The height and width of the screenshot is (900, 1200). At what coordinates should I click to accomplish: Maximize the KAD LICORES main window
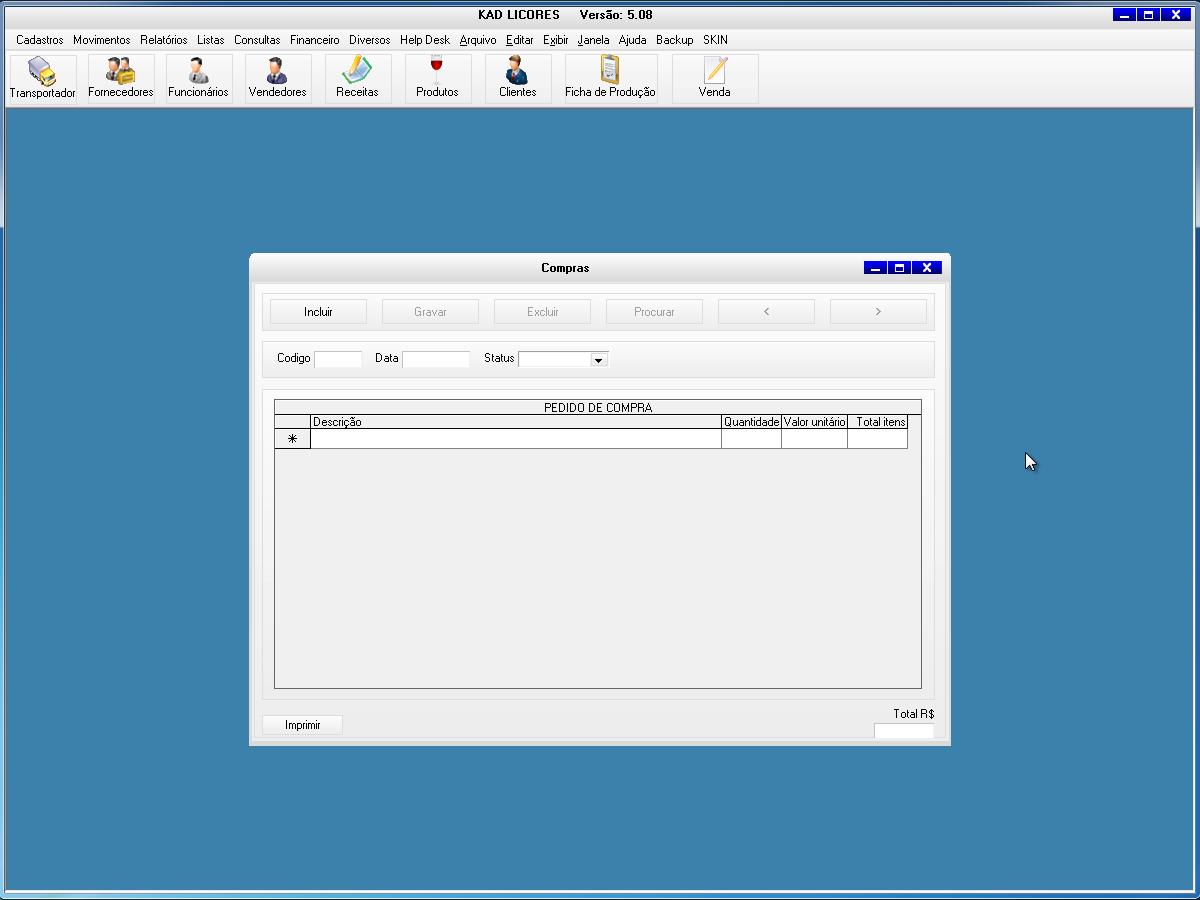(x=1149, y=15)
